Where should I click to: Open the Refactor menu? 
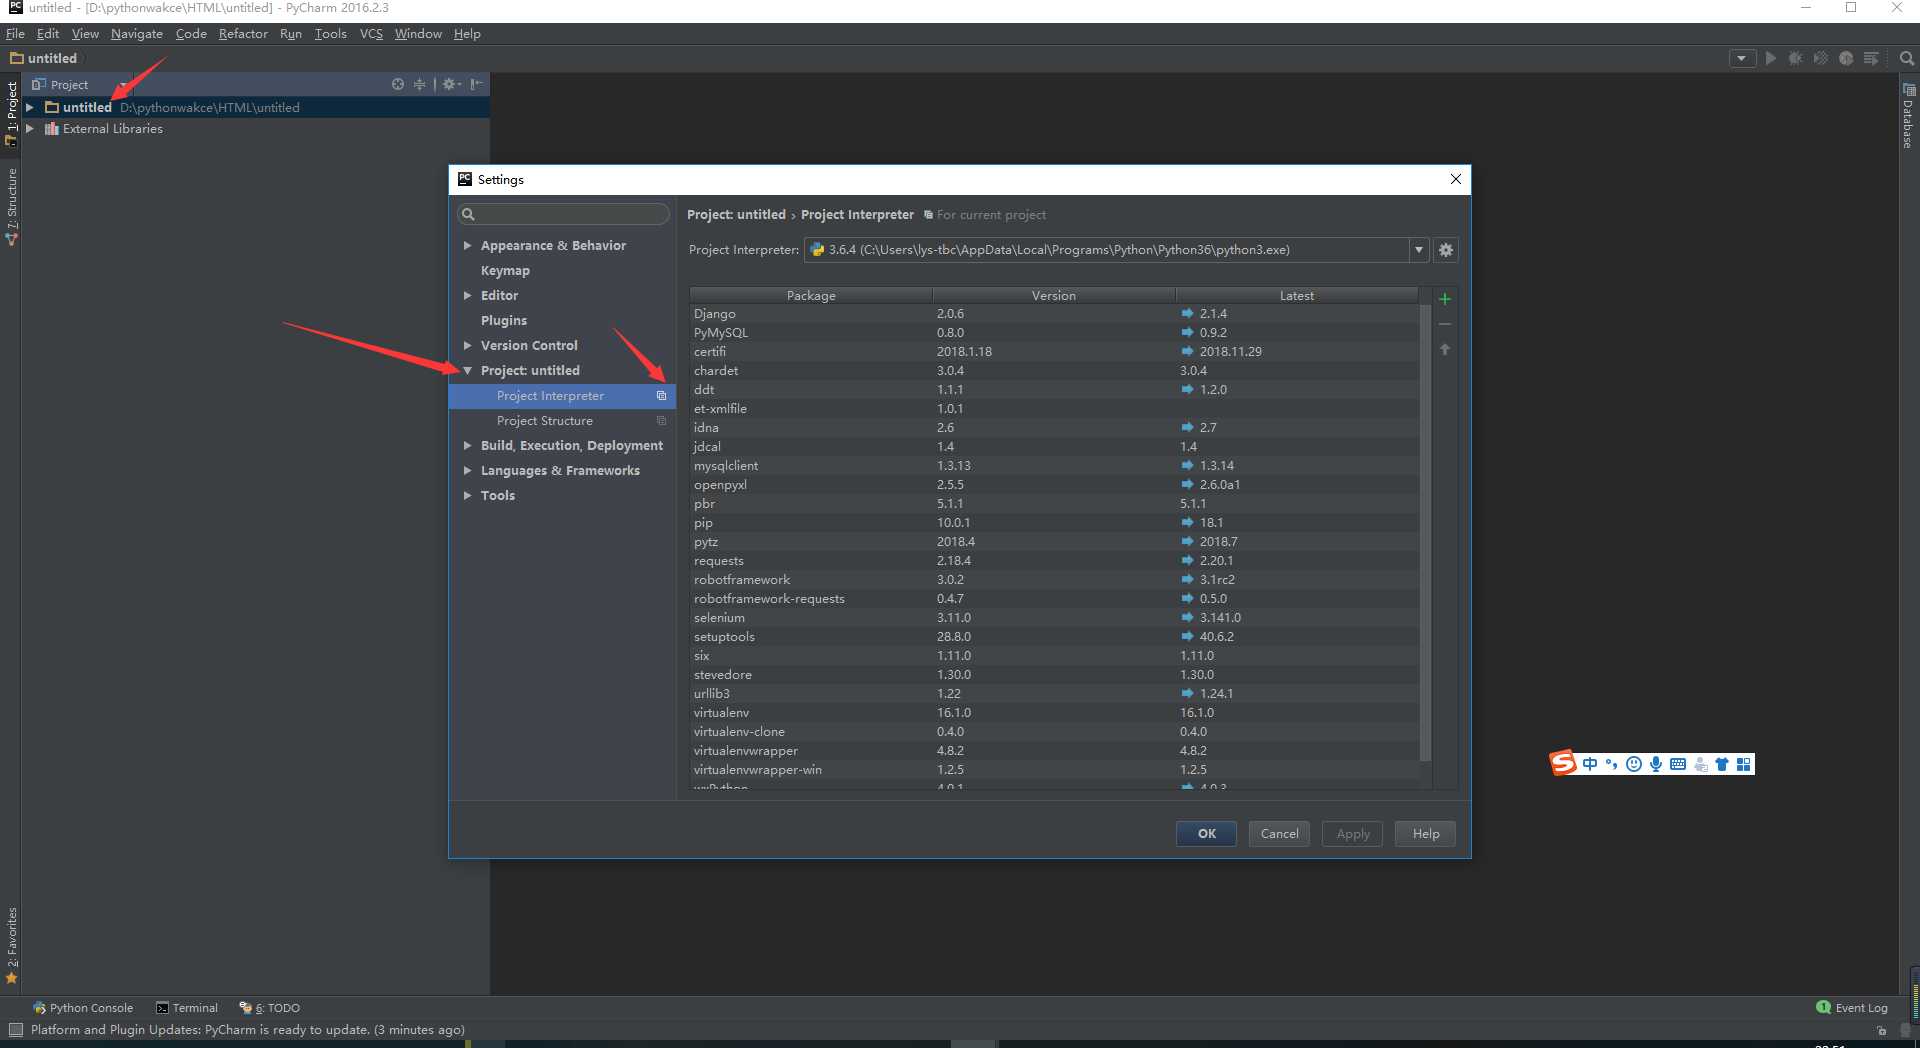[243, 33]
